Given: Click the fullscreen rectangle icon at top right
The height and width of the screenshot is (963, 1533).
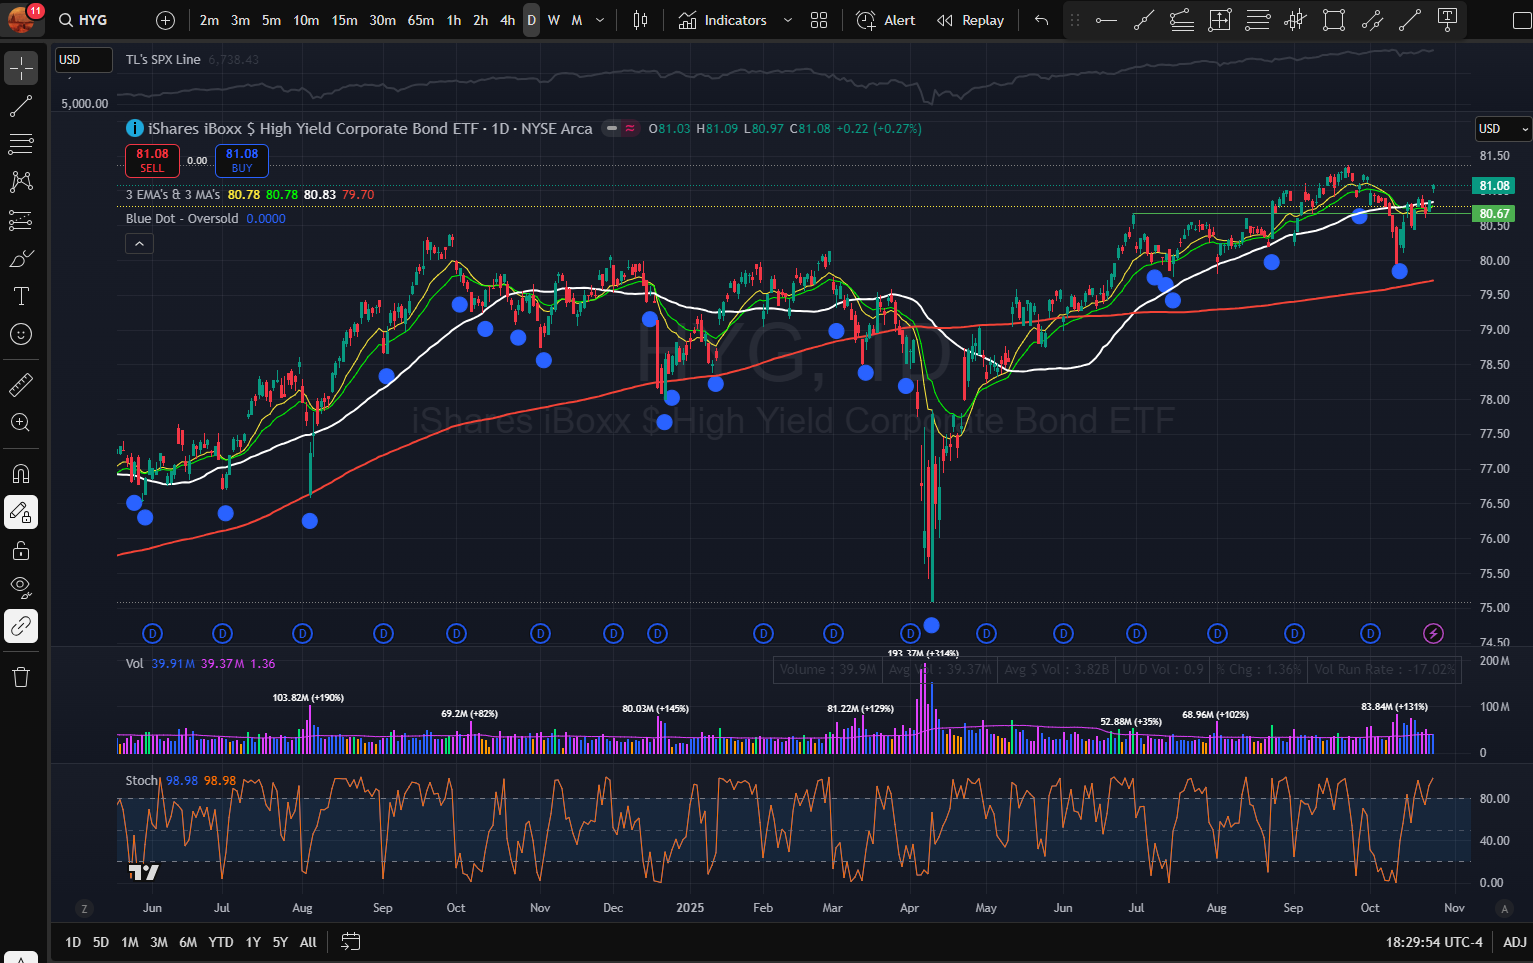Looking at the screenshot, I should coord(1522,20).
